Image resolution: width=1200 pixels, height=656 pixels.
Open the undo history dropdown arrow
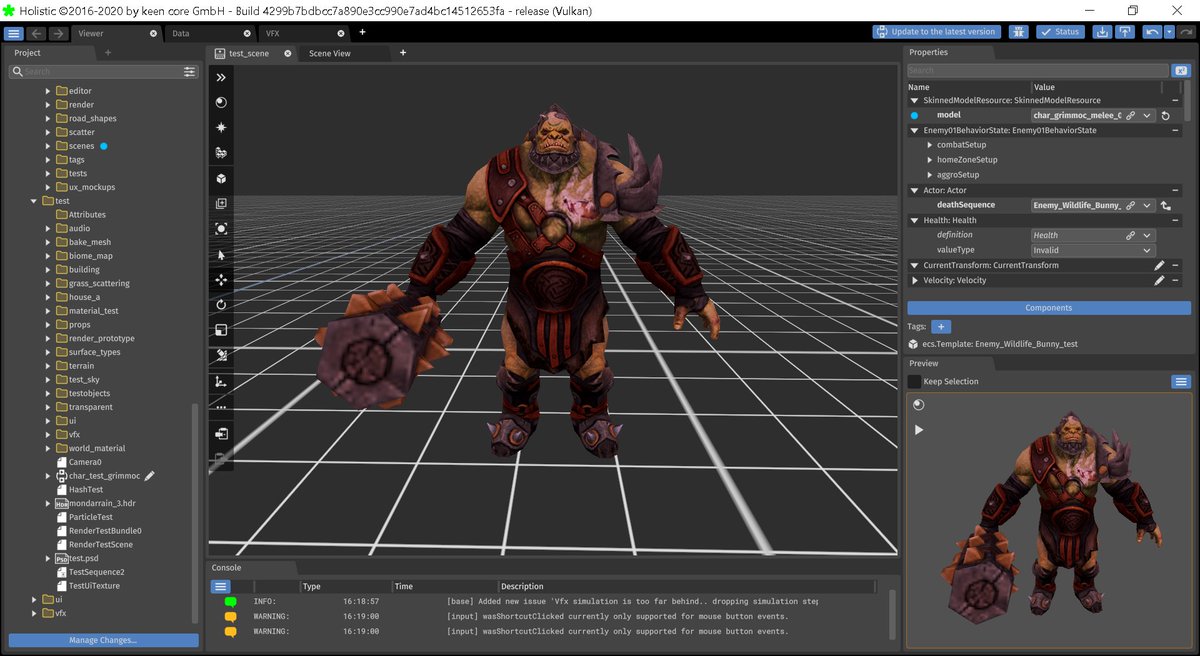click(x=1169, y=32)
